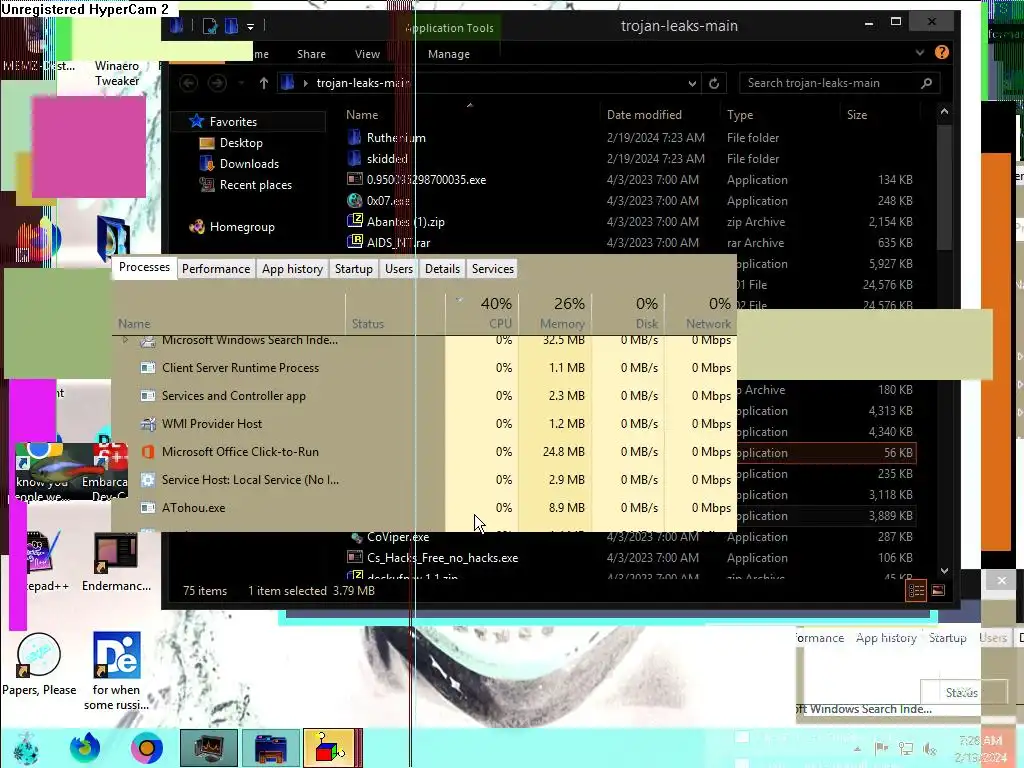Expand the Explorer ribbon chevron
The width and height of the screenshot is (1024, 768).
(920, 52)
